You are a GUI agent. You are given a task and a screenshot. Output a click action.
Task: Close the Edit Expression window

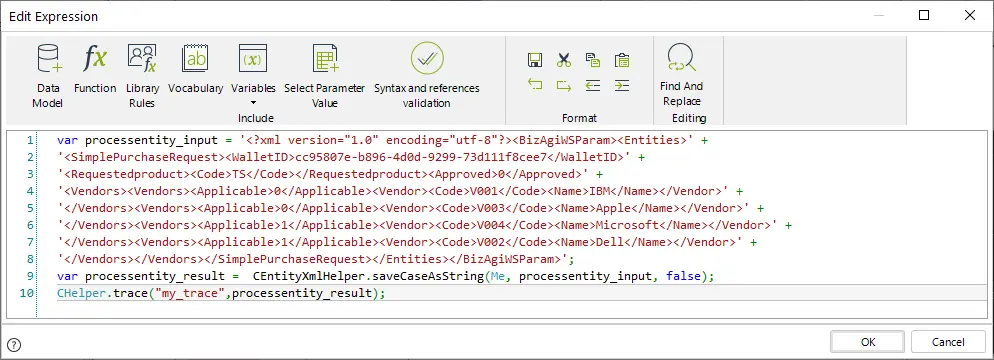tap(970, 15)
